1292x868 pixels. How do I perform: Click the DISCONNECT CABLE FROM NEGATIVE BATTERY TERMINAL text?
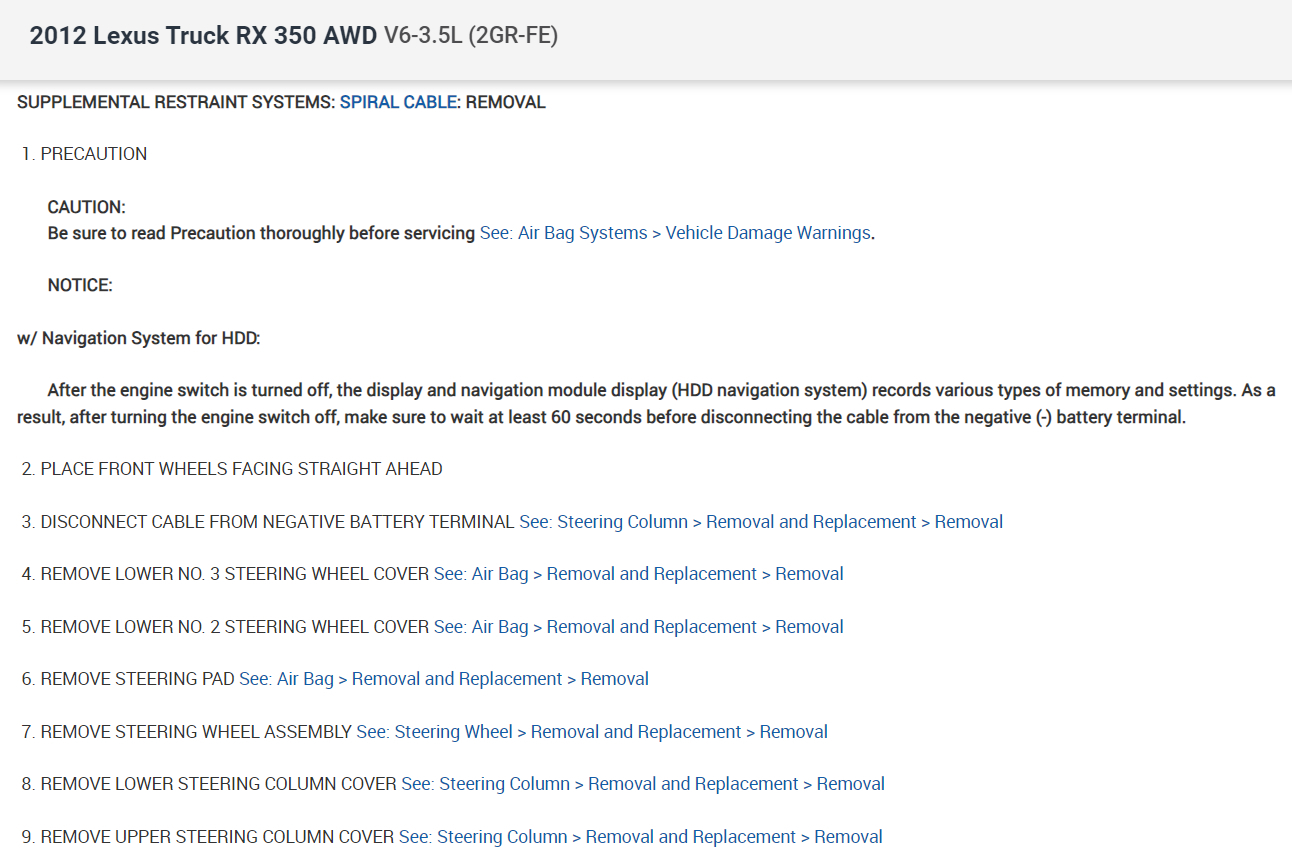[277, 522]
